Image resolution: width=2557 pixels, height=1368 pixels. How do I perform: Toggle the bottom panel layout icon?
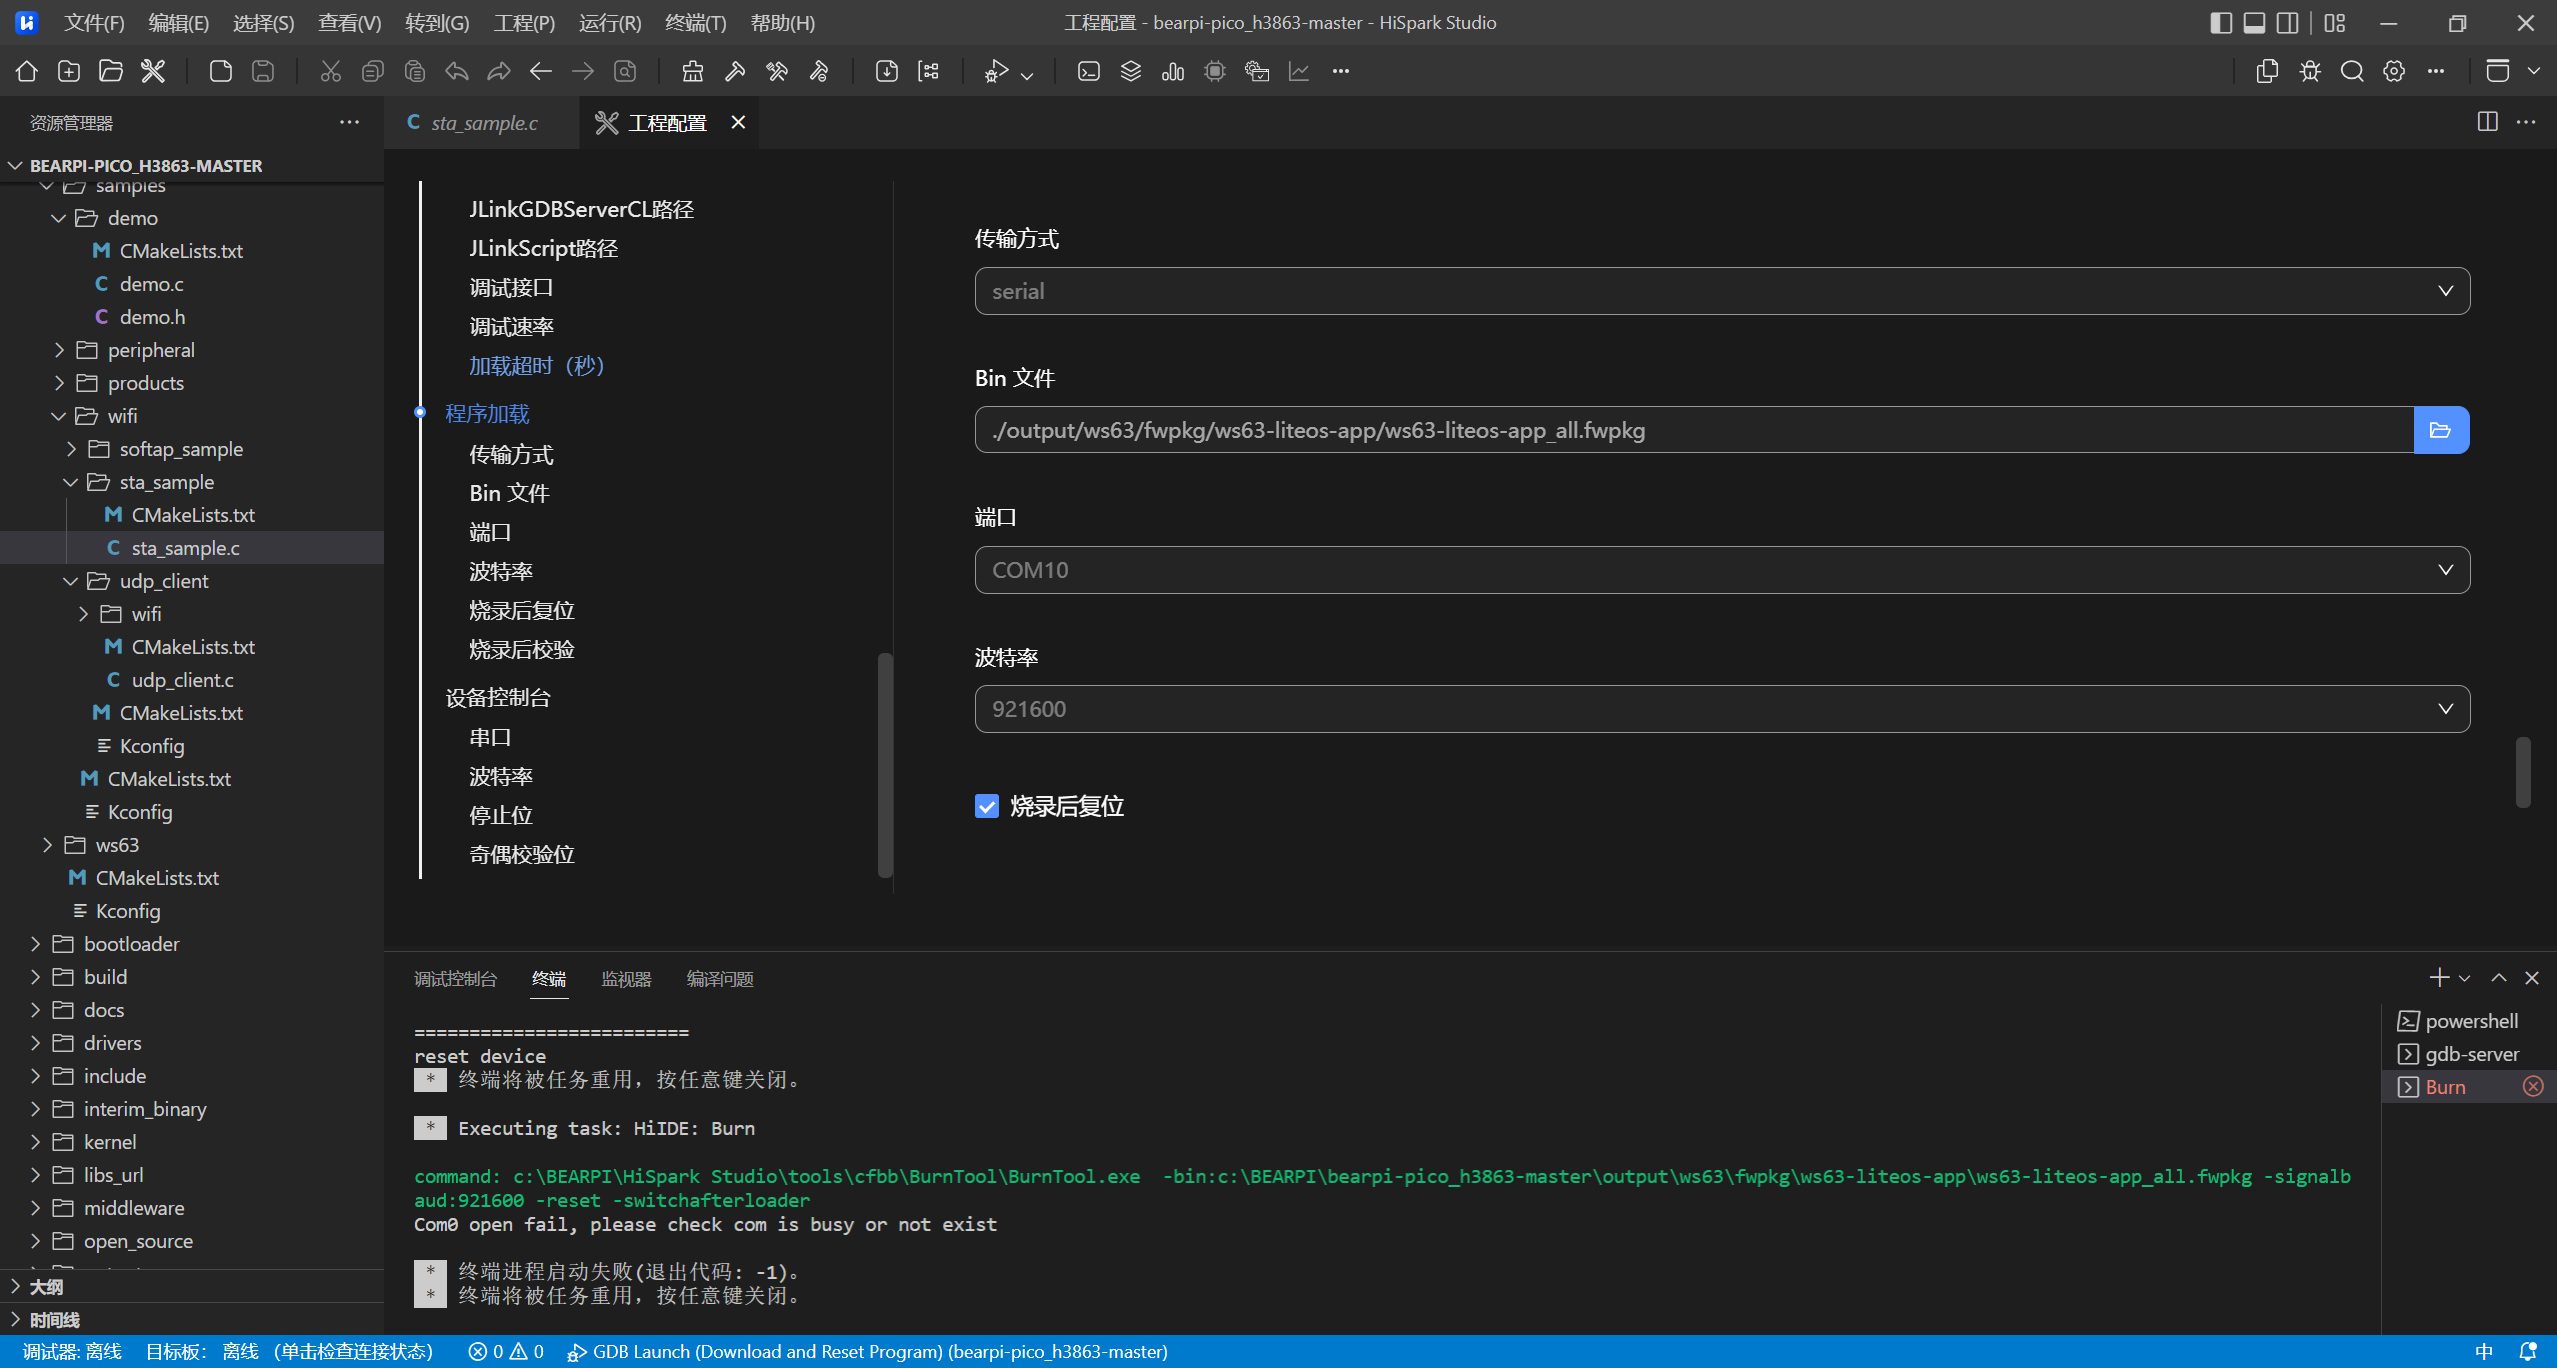coord(2254,22)
